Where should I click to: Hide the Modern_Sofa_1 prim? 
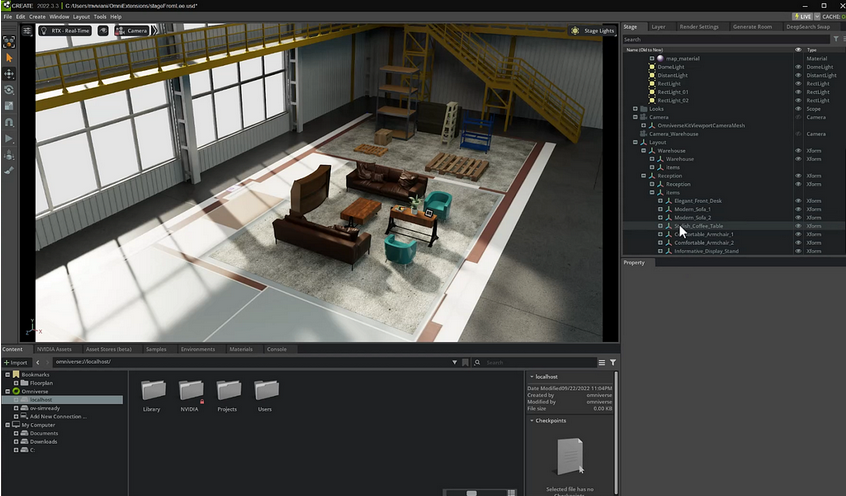tap(798, 209)
